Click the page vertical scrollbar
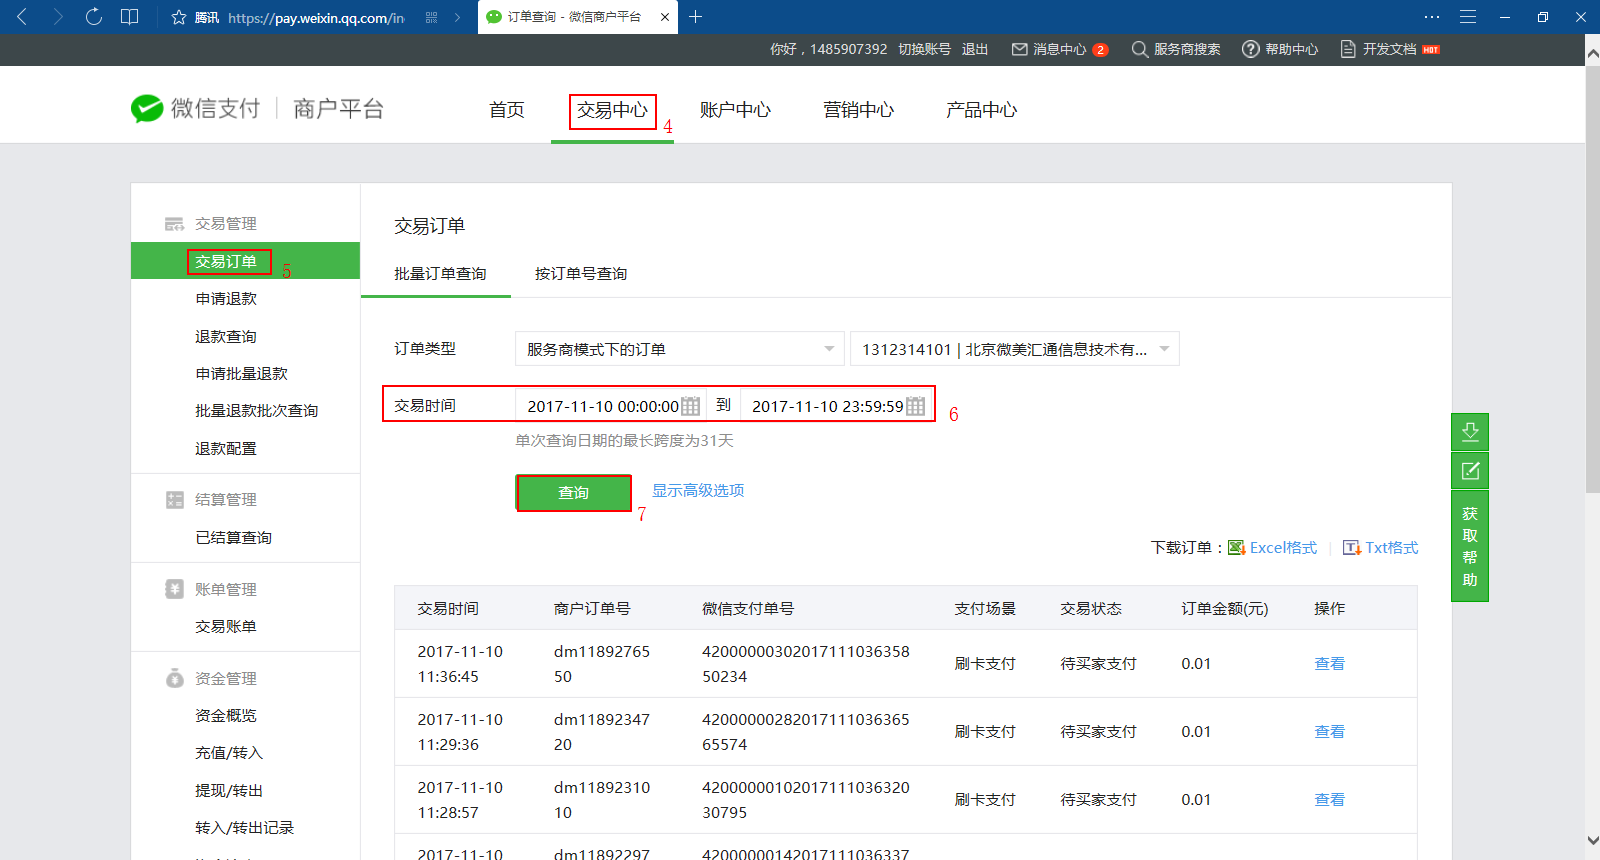 click(x=1592, y=280)
